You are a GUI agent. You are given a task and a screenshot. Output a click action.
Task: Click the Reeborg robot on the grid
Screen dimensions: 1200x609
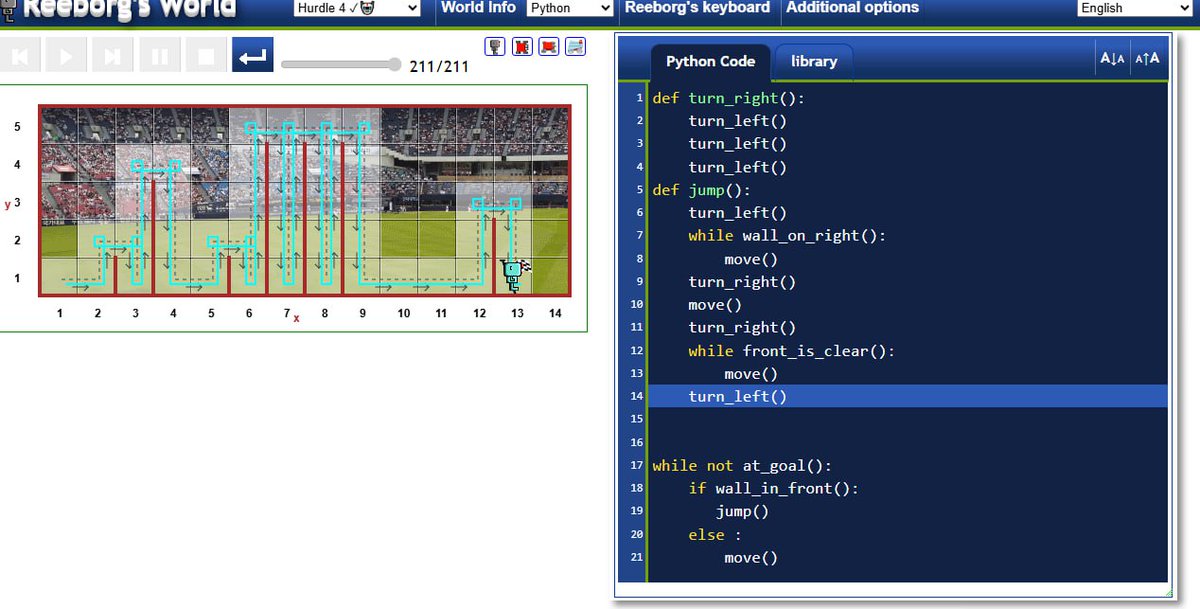pos(513,275)
